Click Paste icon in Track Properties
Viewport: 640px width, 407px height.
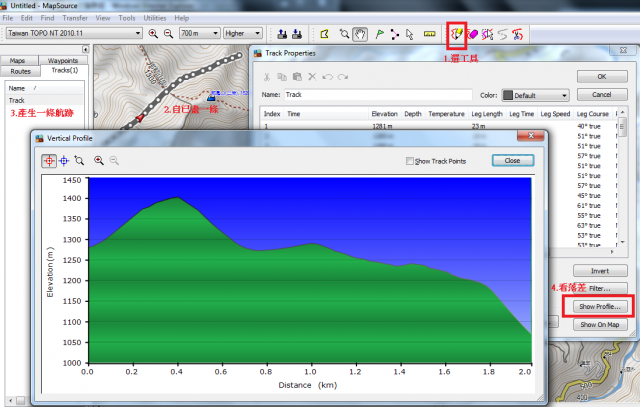pyautogui.click(x=297, y=77)
